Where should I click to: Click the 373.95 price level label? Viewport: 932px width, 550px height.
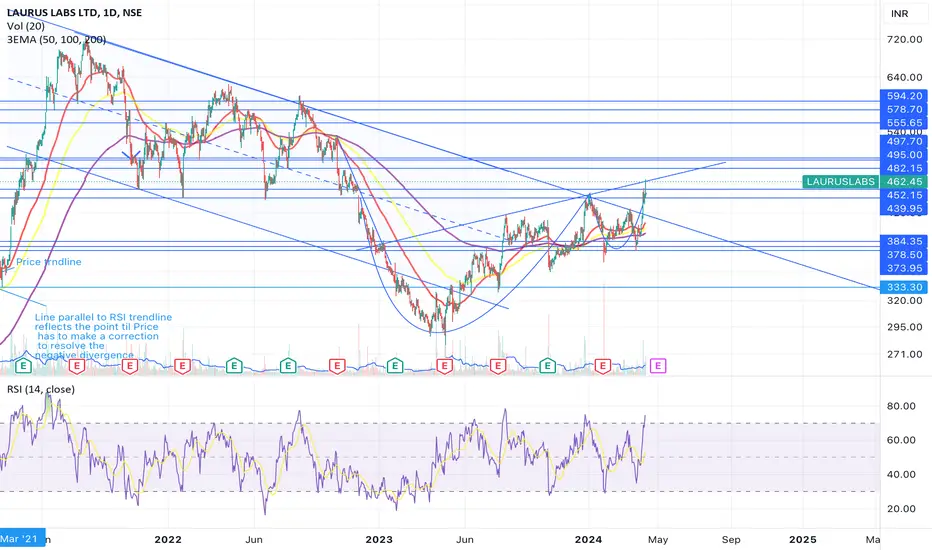coord(904,268)
